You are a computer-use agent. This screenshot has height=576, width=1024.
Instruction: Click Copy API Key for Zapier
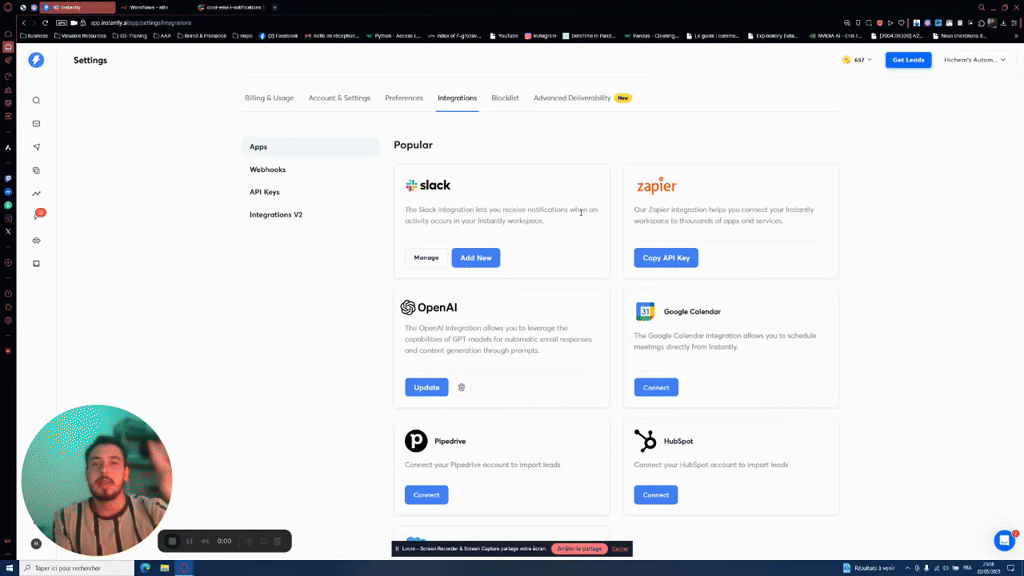tap(665, 258)
